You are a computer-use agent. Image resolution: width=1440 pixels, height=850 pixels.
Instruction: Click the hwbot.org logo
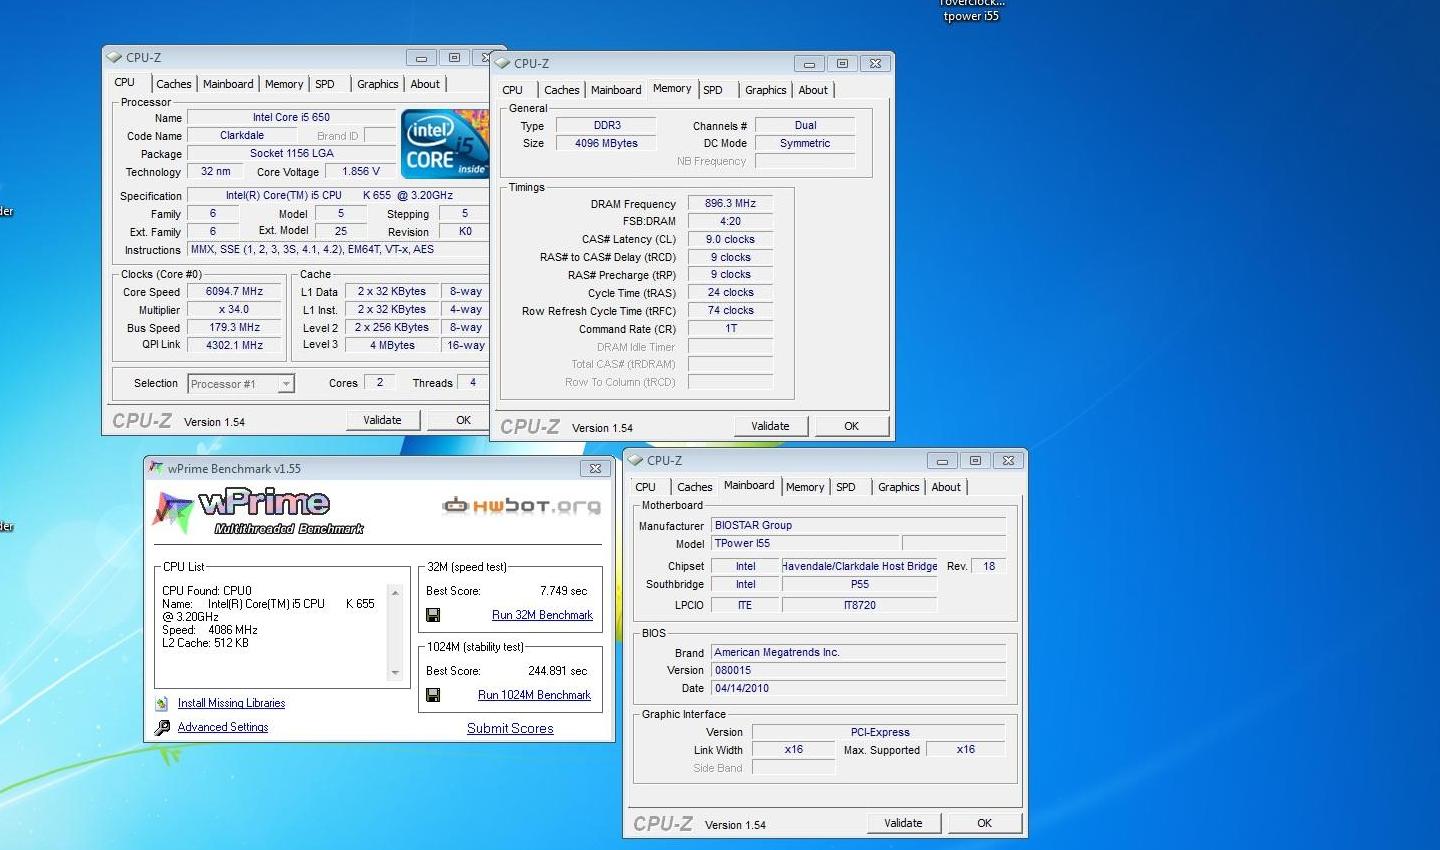(521, 506)
